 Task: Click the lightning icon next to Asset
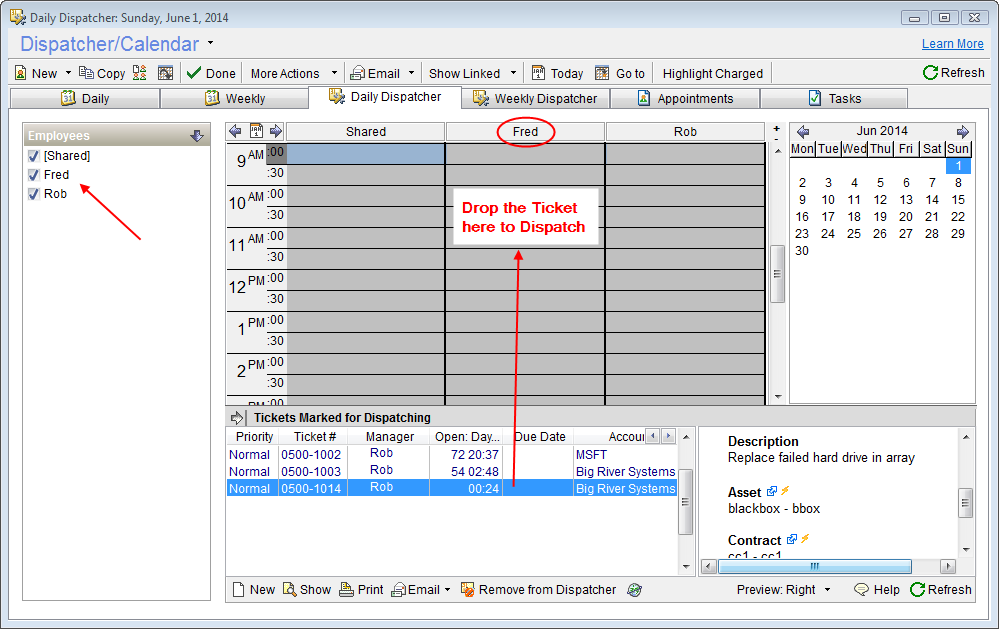(785, 490)
